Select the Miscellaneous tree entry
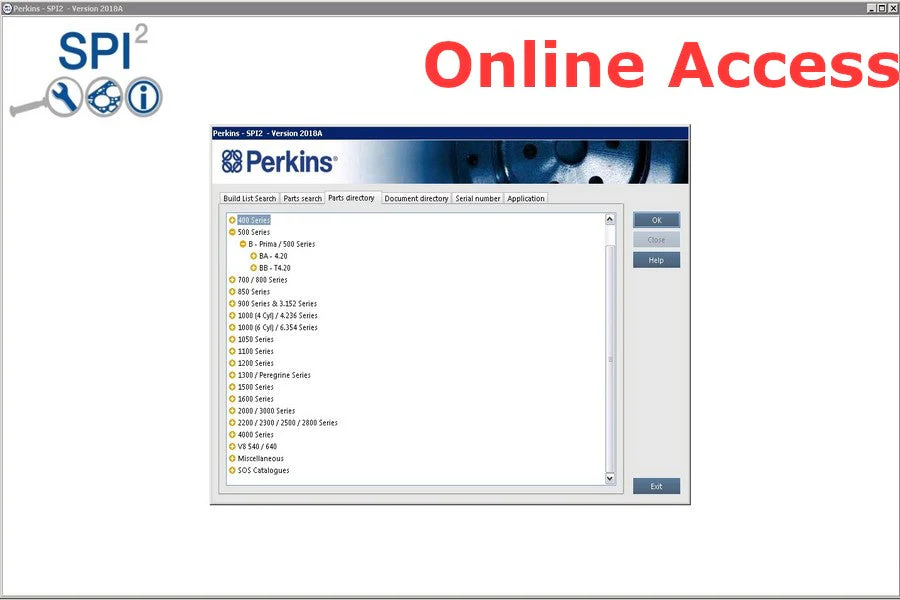The image size is (900, 600). (x=260, y=459)
